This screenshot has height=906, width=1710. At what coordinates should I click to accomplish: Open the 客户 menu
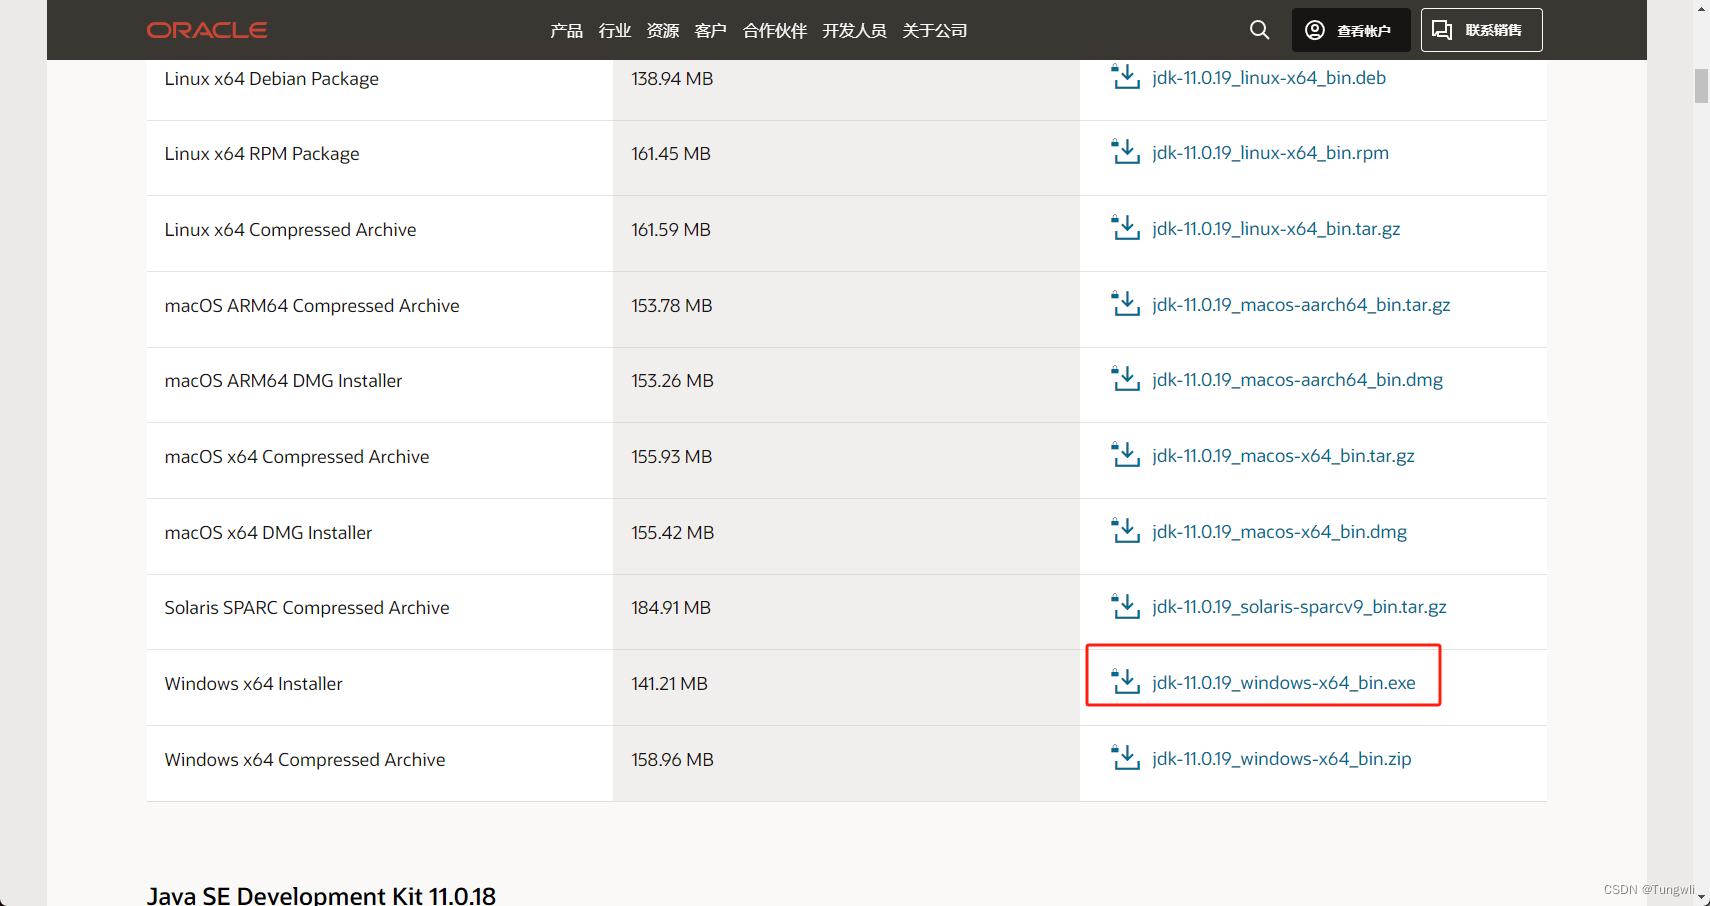tap(710, 31)
